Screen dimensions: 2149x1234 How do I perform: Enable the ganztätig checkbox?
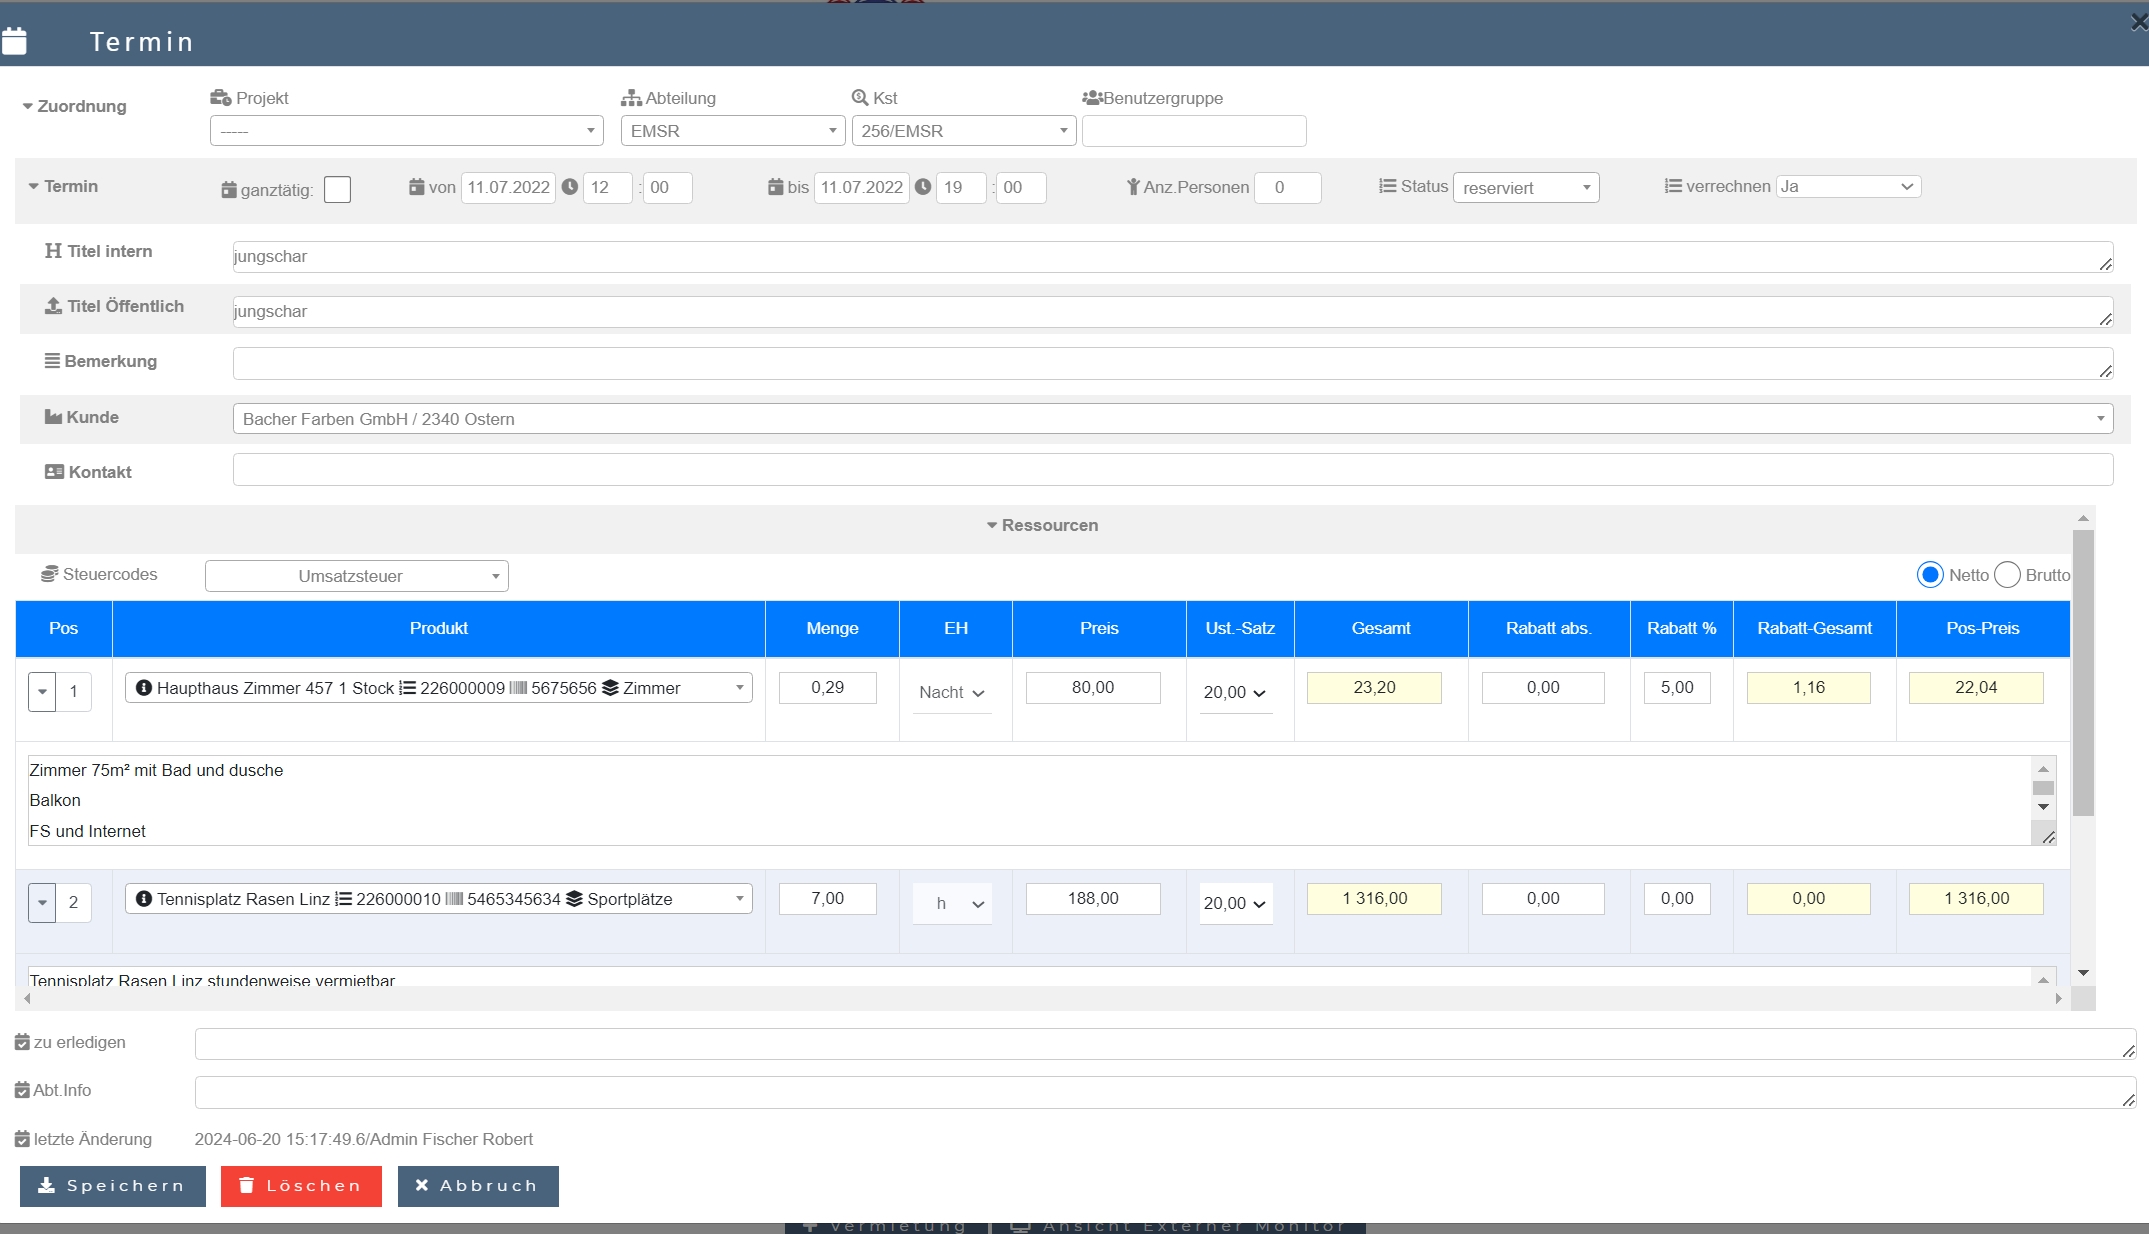click(338, 189)
